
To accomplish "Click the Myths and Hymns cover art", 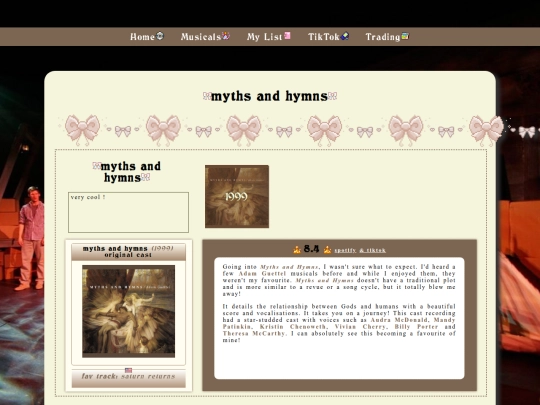I will coord(128,311).
